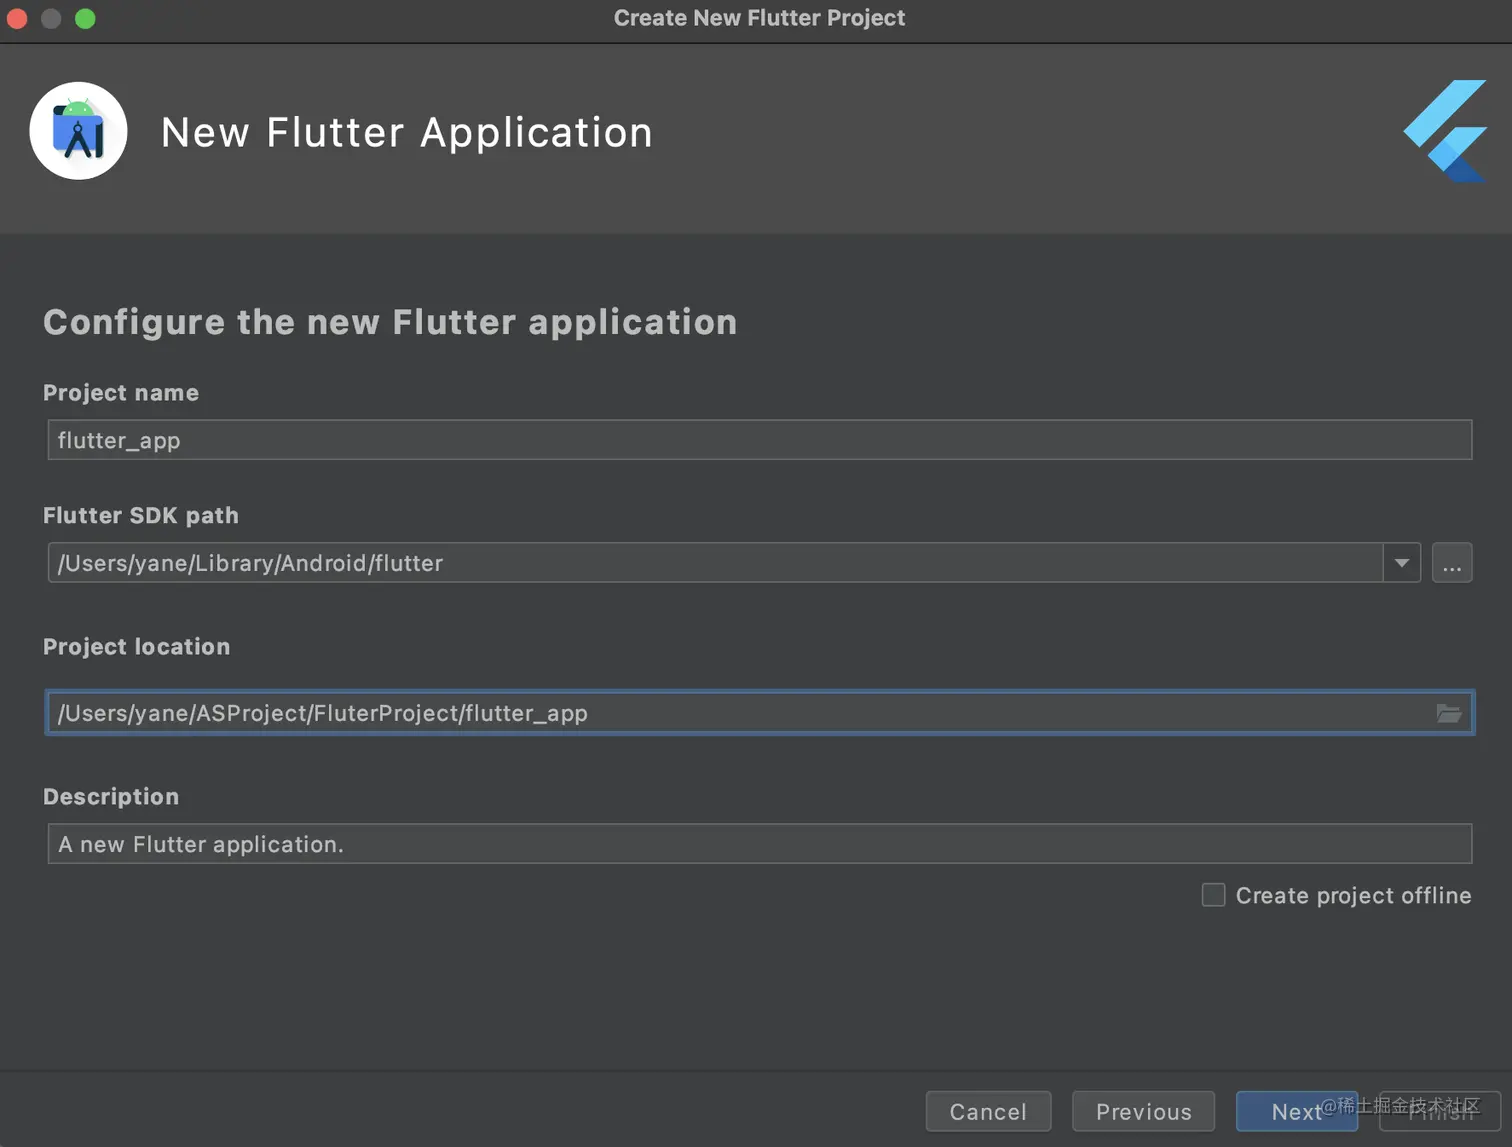Click the red close traffic light
This screenshot has width=1512, height=1147.
pyautogui.click(x=17, y=18)
